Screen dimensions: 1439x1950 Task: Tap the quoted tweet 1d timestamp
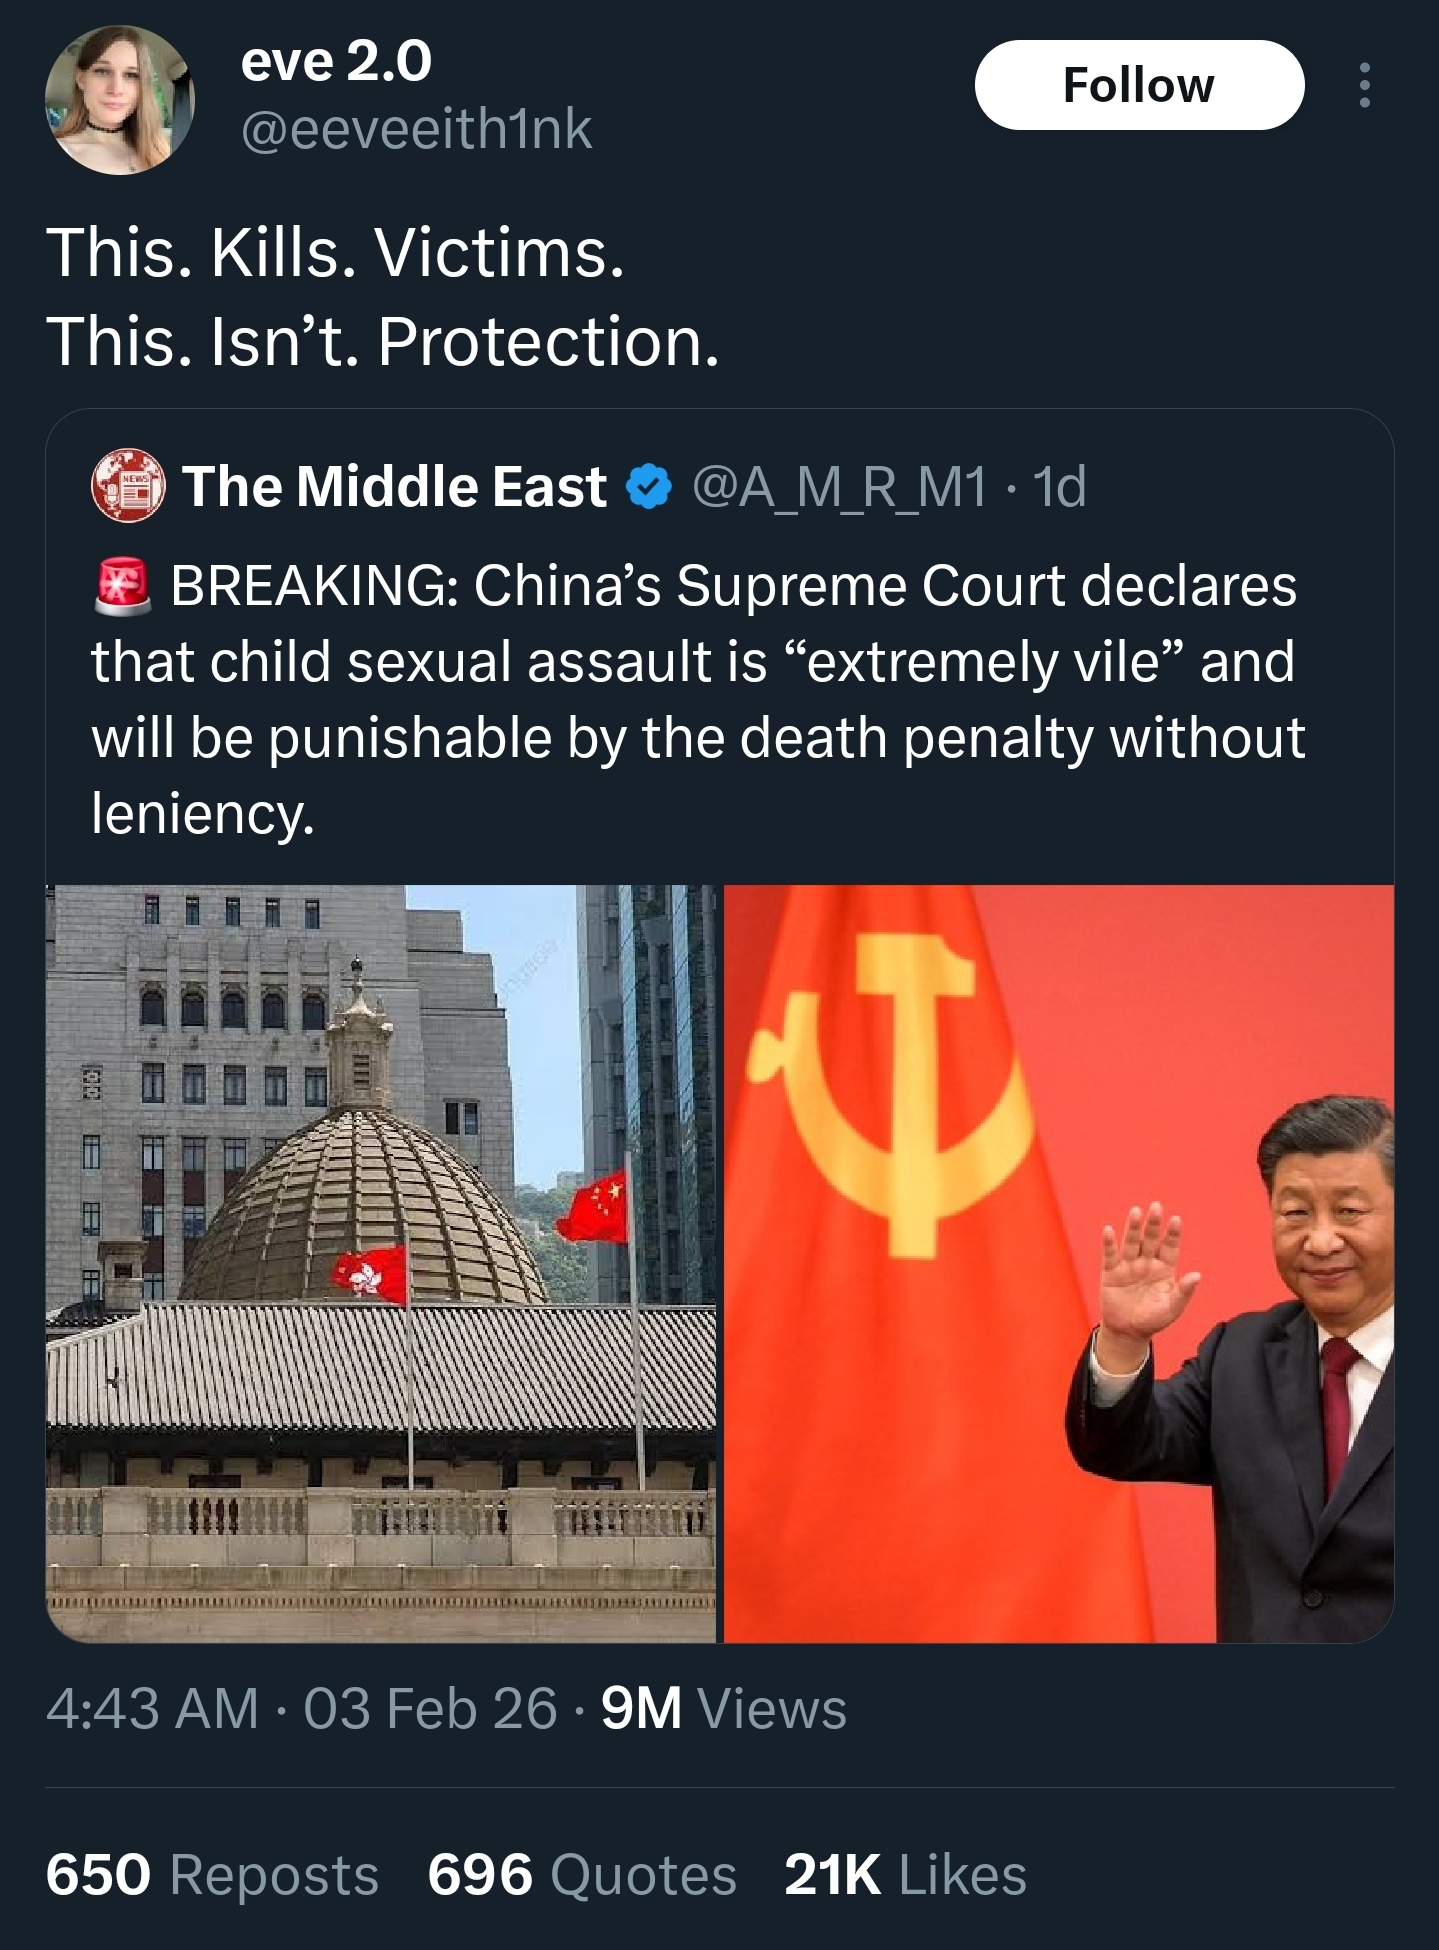[1059, 487]
